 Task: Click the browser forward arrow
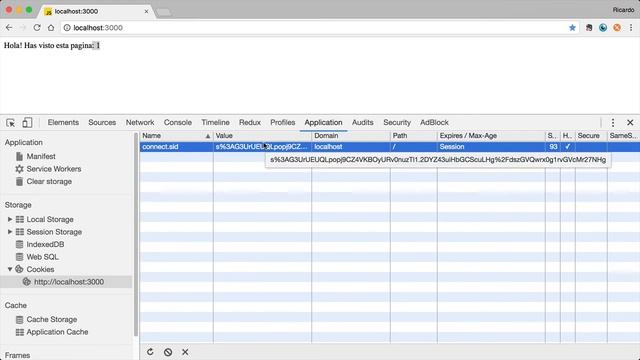coord(23,27)
